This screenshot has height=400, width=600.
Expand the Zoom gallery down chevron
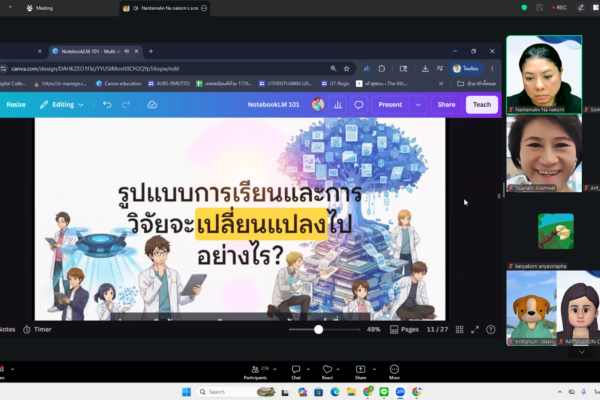click(582, 352)
